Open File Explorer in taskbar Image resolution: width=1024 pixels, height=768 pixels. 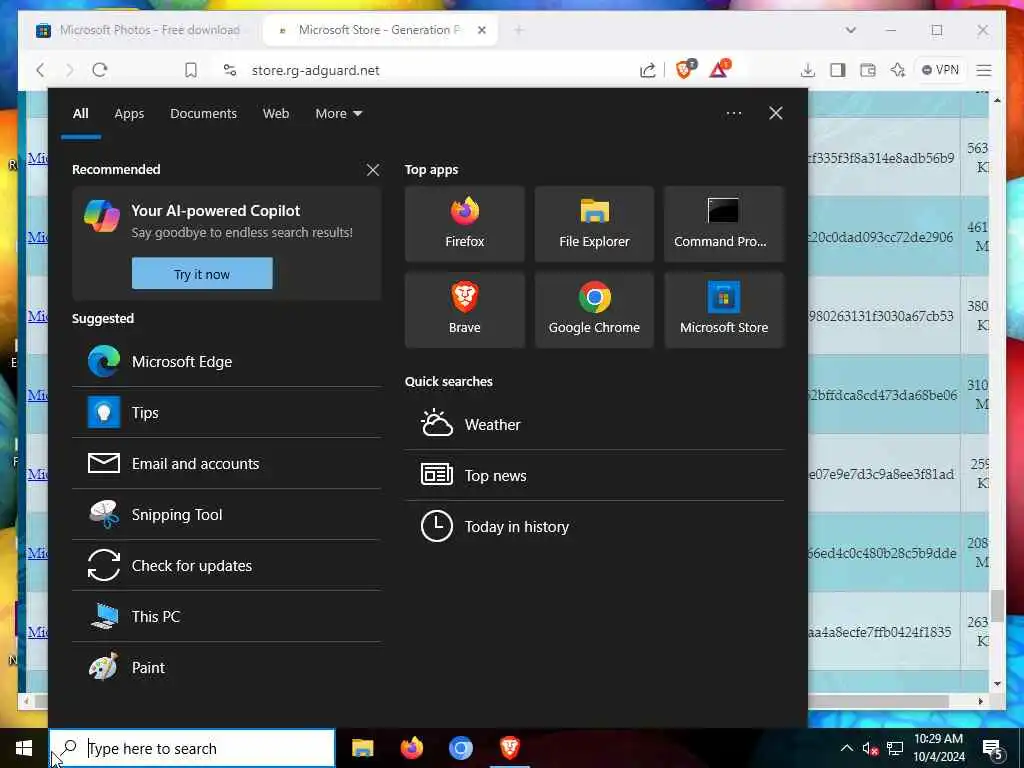[362, 748]
